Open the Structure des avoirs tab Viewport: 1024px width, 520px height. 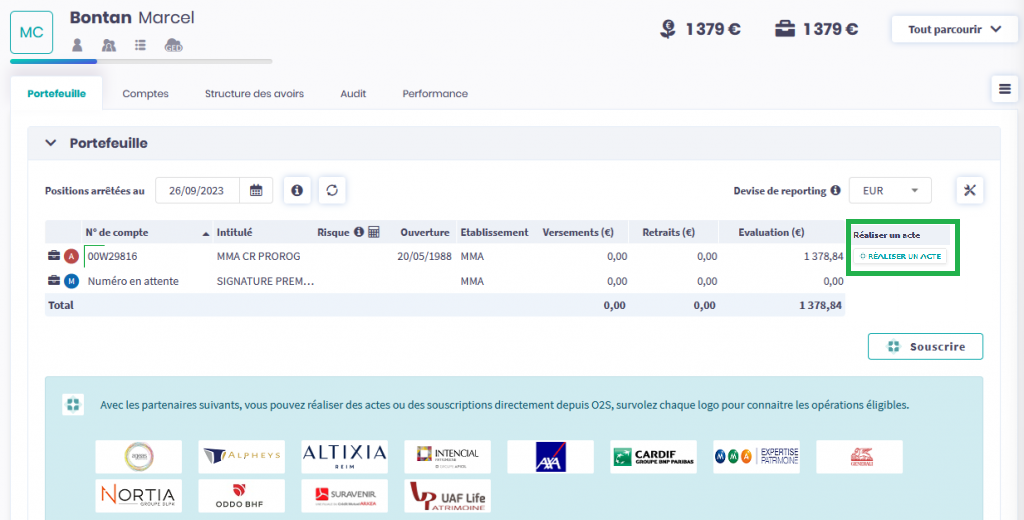point(254,94)
